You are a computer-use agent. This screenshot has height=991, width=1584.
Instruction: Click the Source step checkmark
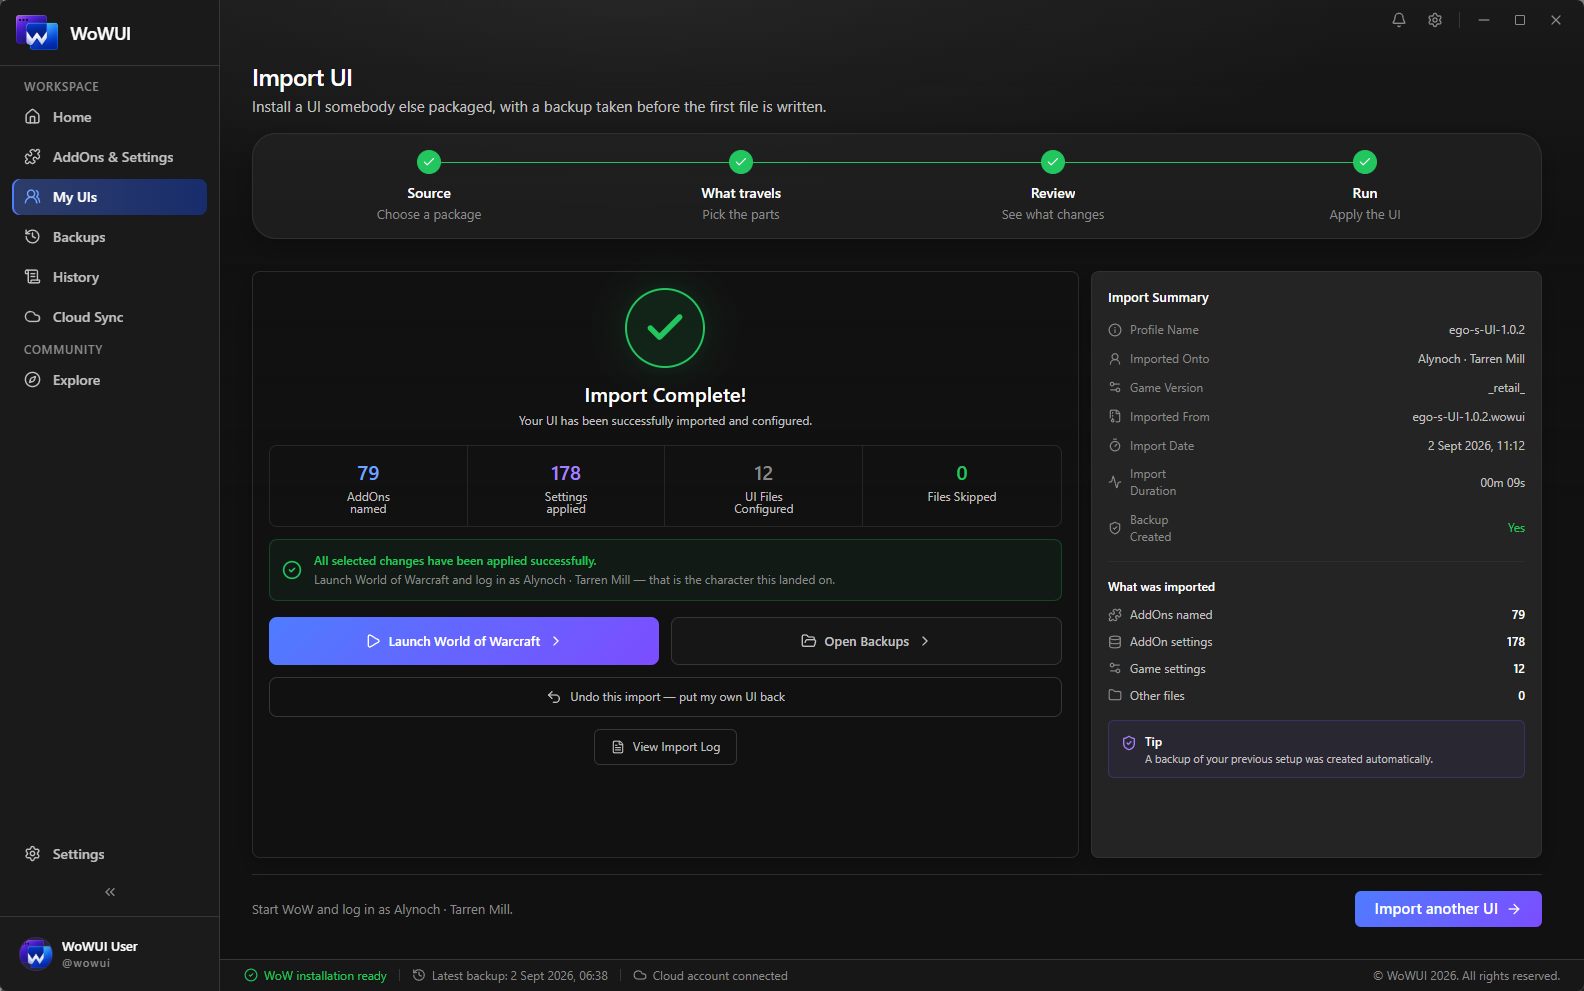(x=429, y=162)
